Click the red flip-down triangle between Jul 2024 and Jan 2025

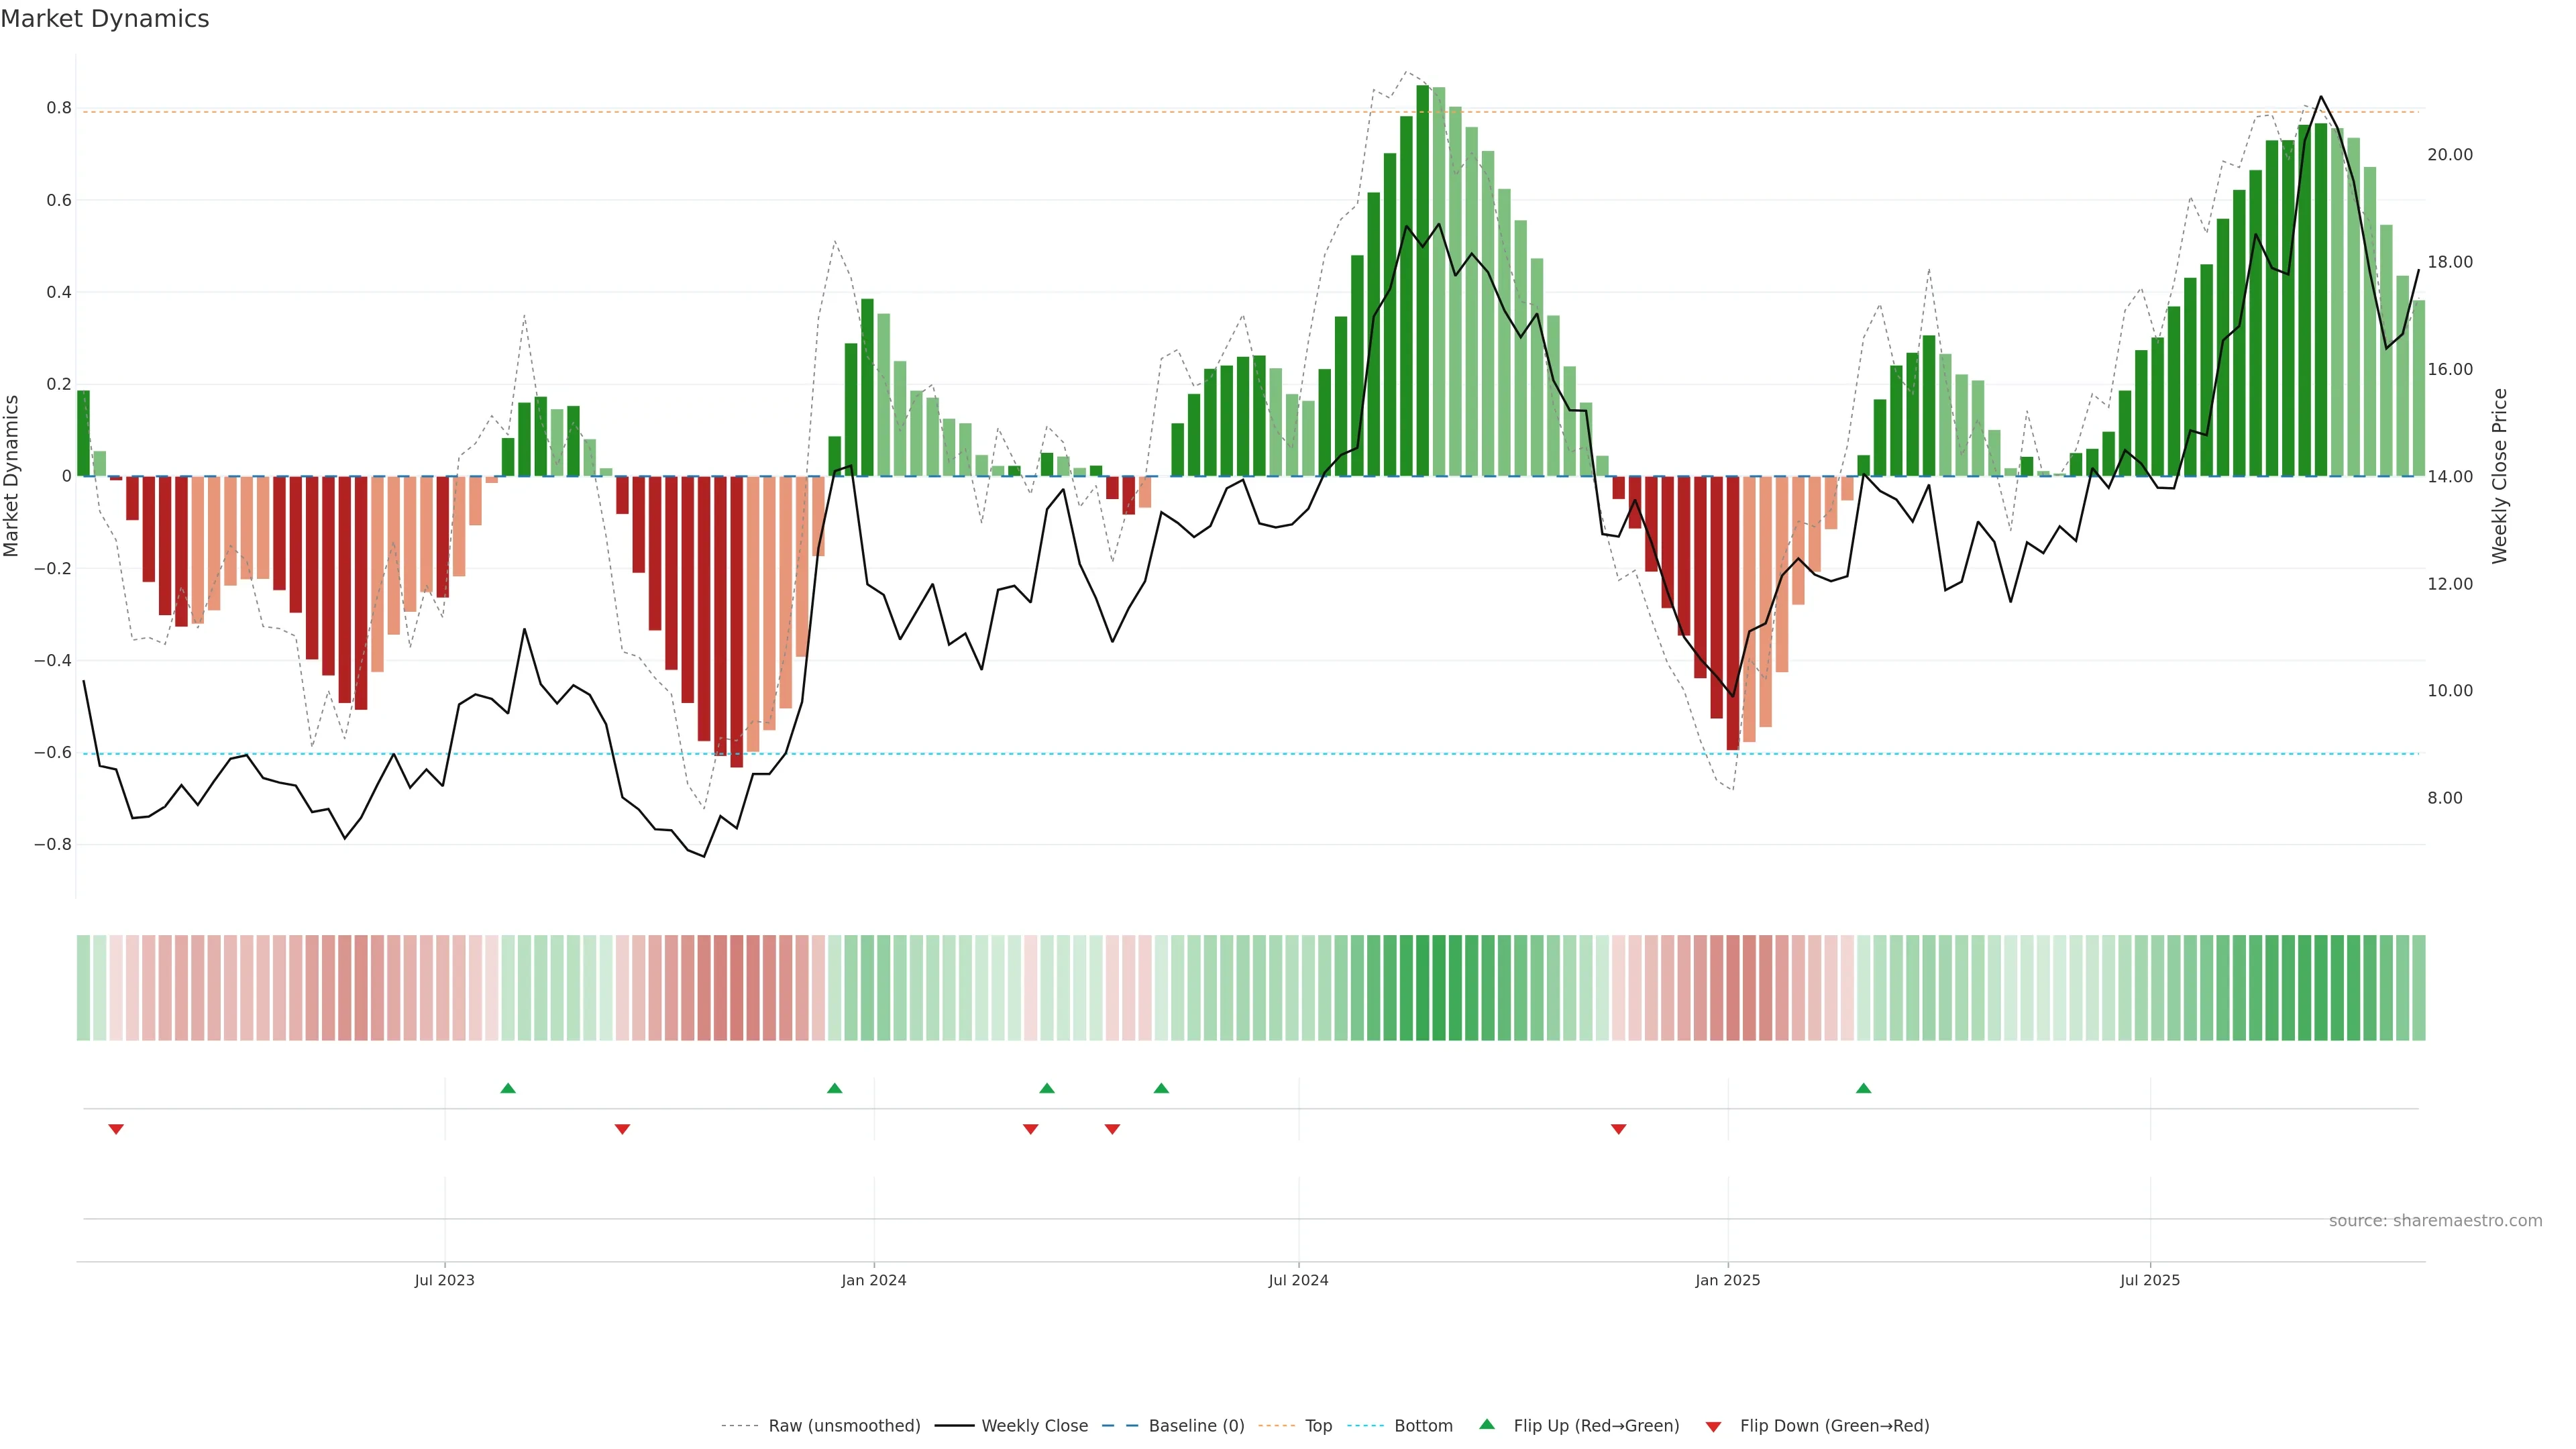(x=1619, y=1129)
